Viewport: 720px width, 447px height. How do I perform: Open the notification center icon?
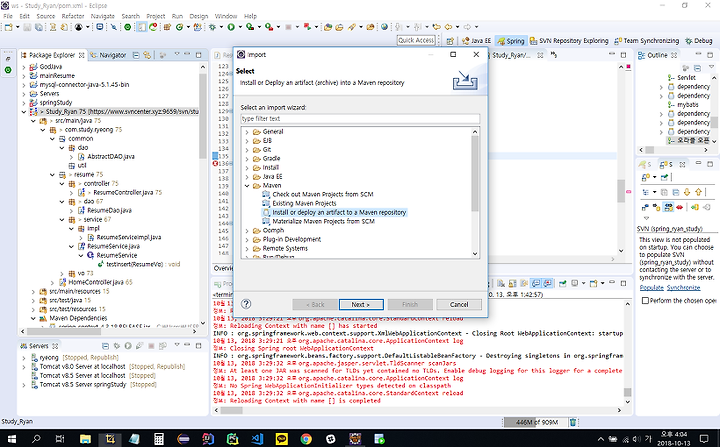[704, 438]
